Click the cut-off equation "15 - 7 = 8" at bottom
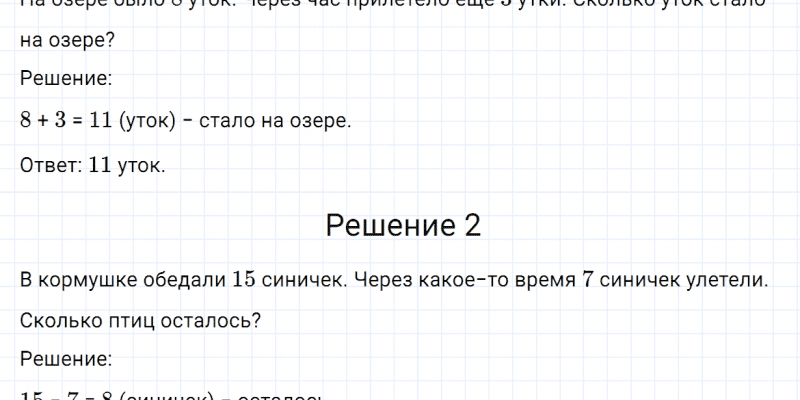The width and height of the screenshot is (800, 400). [64, 396]
